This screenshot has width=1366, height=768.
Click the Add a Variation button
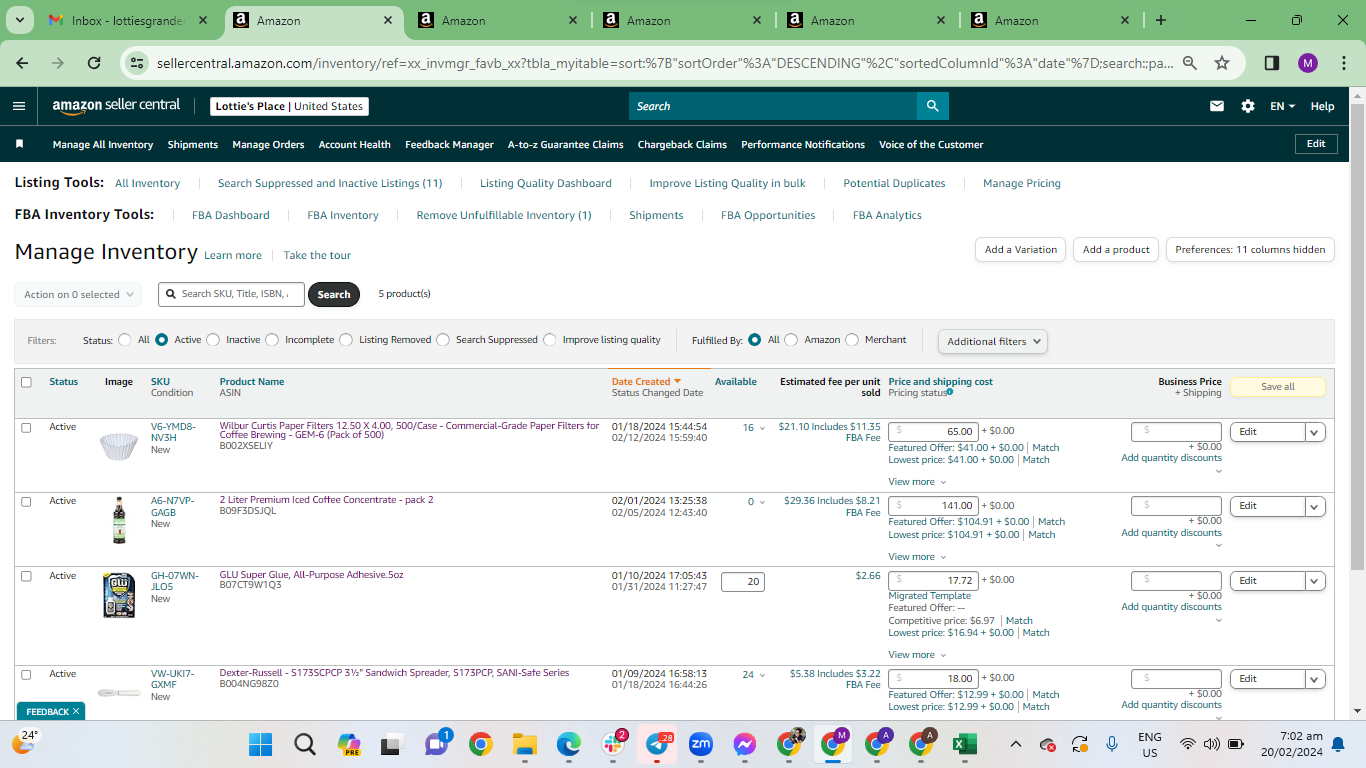(x=1021, y=250)
